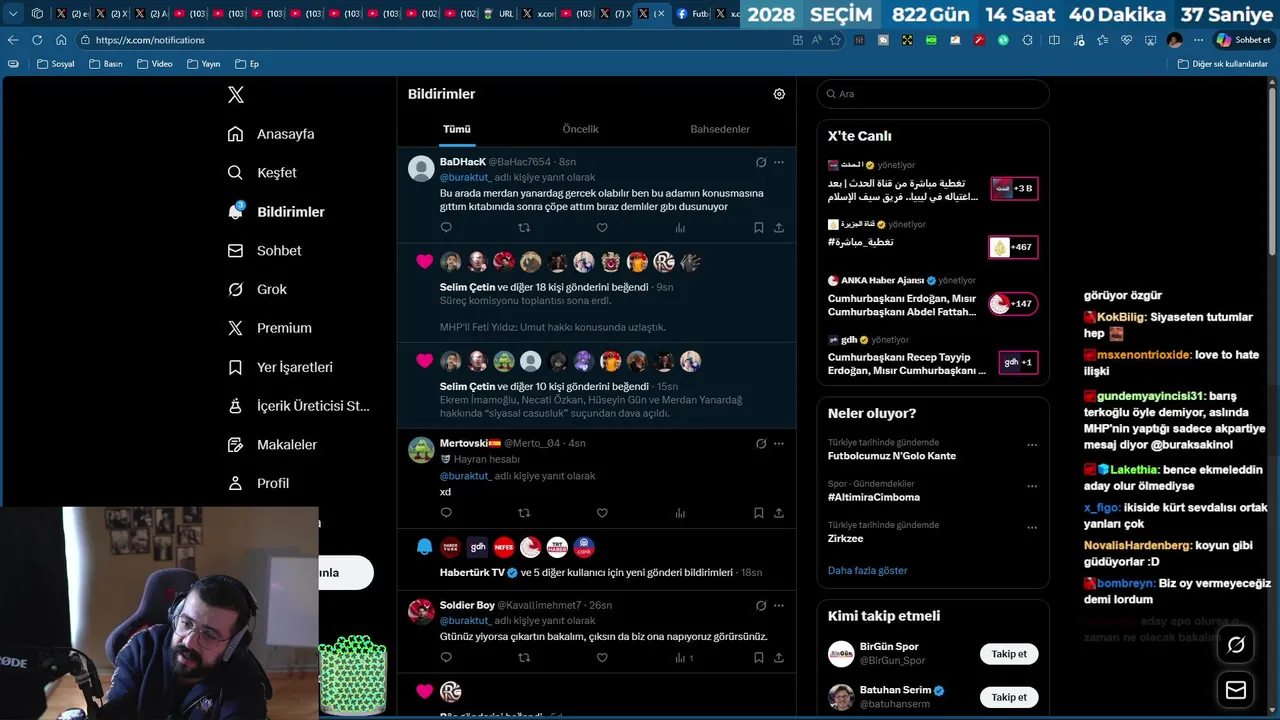Image resolution: width=1280 pixels, height=720 pixels.
Task: Follow BirGün Spor with Takip et
Action: [x=1009, y=654]
